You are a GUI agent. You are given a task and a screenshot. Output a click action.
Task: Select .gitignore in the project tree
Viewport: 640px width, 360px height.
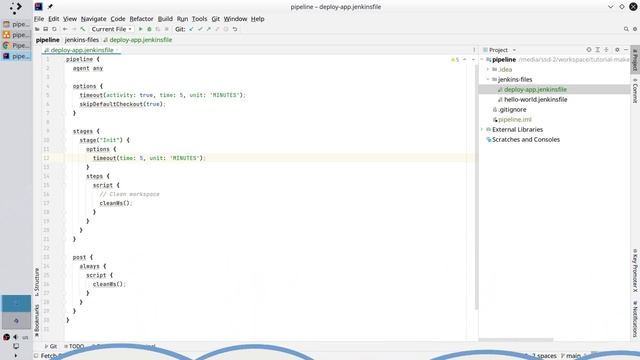(512, 109)
